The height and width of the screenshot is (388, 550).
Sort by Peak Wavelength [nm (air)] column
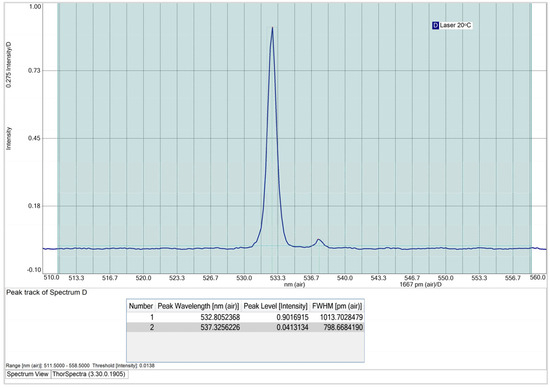coord(198,306)
